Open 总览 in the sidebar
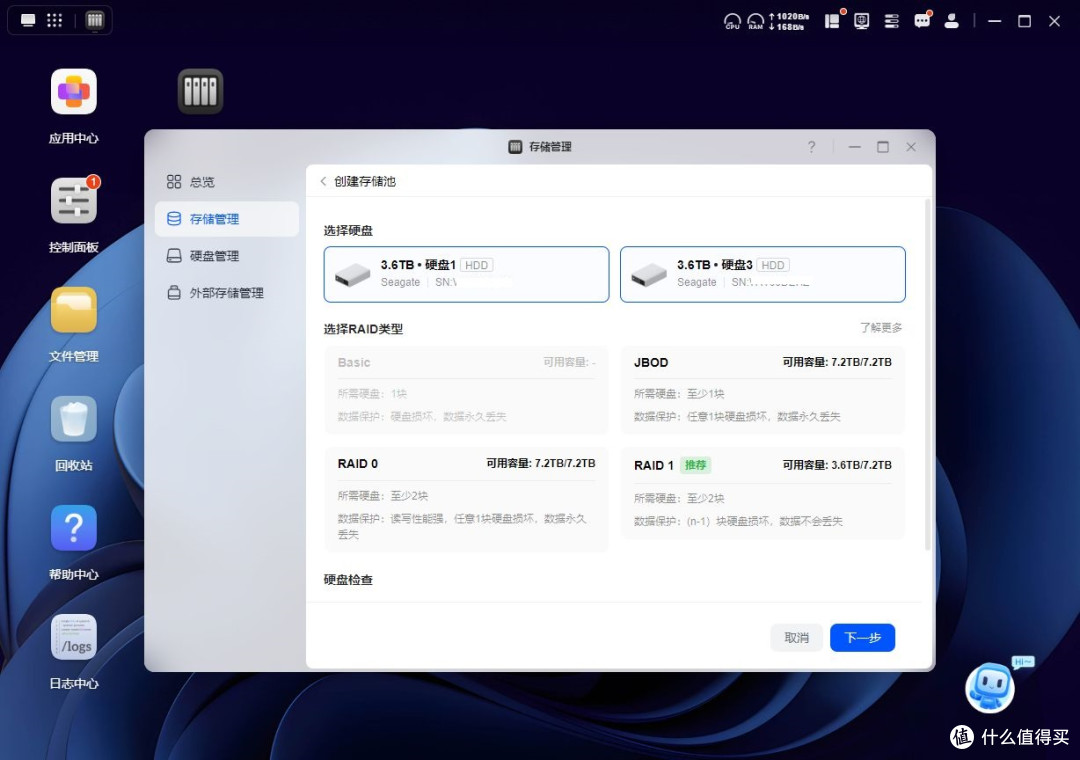 (x=227, y=182)
